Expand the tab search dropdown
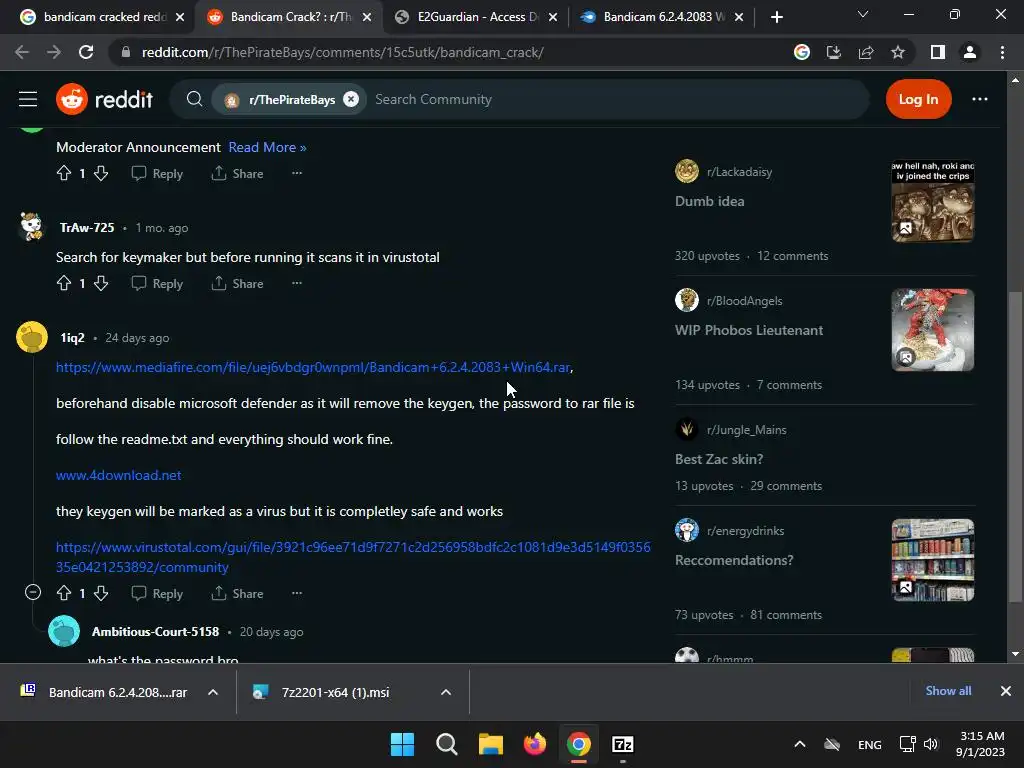Image resolution: width=1024 pixels, height=768 pixels. pos(863,14)
